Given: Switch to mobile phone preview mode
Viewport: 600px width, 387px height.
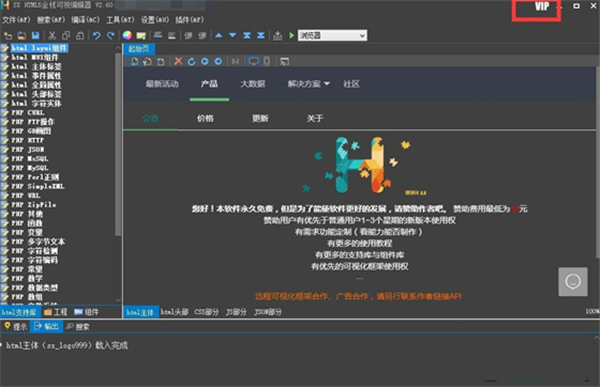Looking at the screenshot, I should (x=267, y=61).
